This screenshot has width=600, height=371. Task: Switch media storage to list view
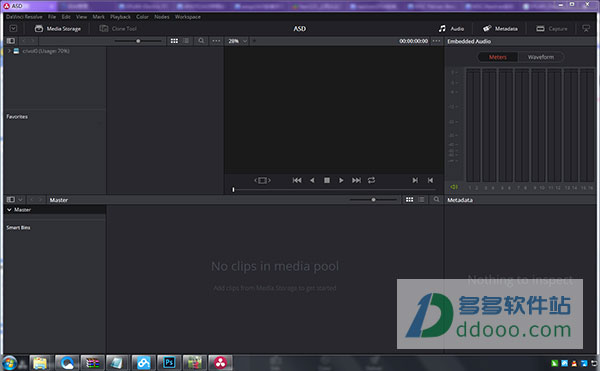(x=186, y=41)
